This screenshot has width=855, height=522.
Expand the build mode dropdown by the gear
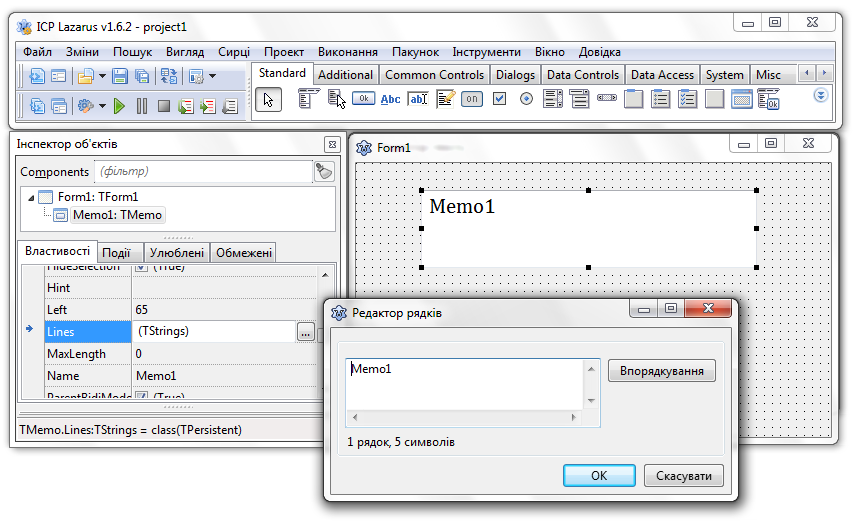pos(102,105)
